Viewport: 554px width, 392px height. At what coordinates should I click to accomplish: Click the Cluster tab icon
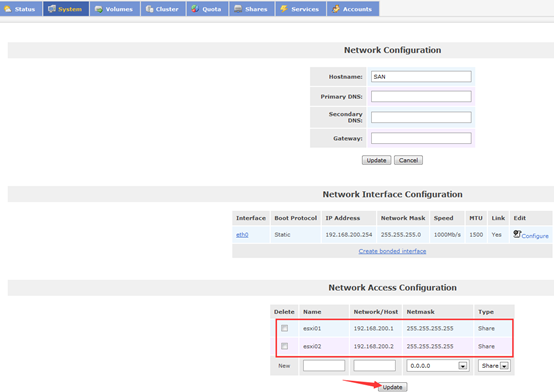tap(149, 9)
